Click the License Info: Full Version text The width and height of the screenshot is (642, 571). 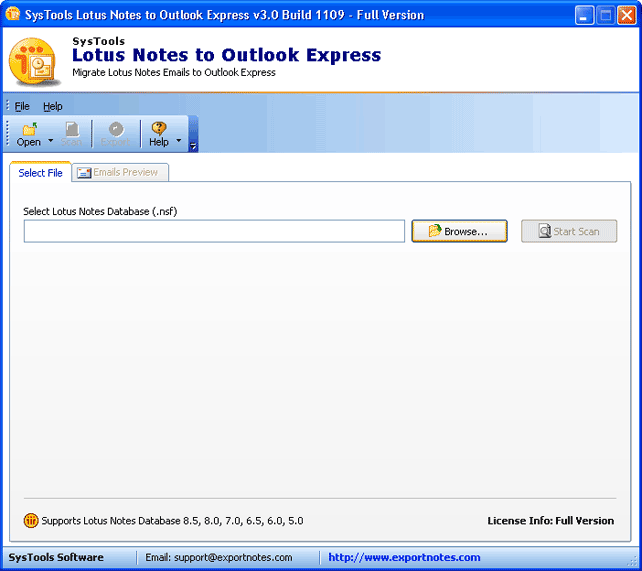pos(550,521)
